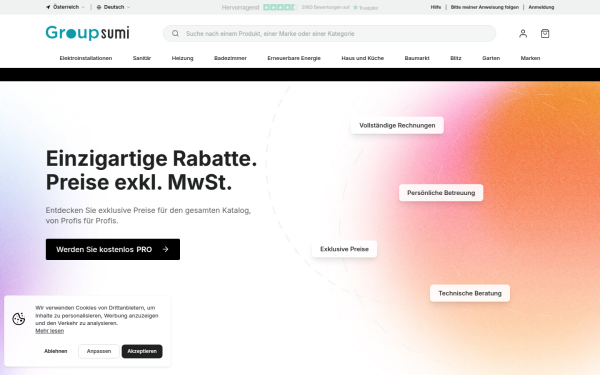This screenshot has height=375, width=600.
Task: Click Mehr lesen in the cookie notice
Action: [x=49, y=331]
